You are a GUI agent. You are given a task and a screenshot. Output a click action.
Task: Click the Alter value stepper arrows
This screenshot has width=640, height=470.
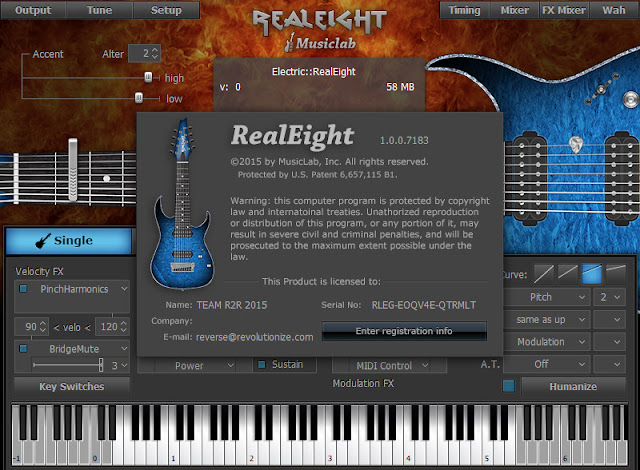[155, 53]
